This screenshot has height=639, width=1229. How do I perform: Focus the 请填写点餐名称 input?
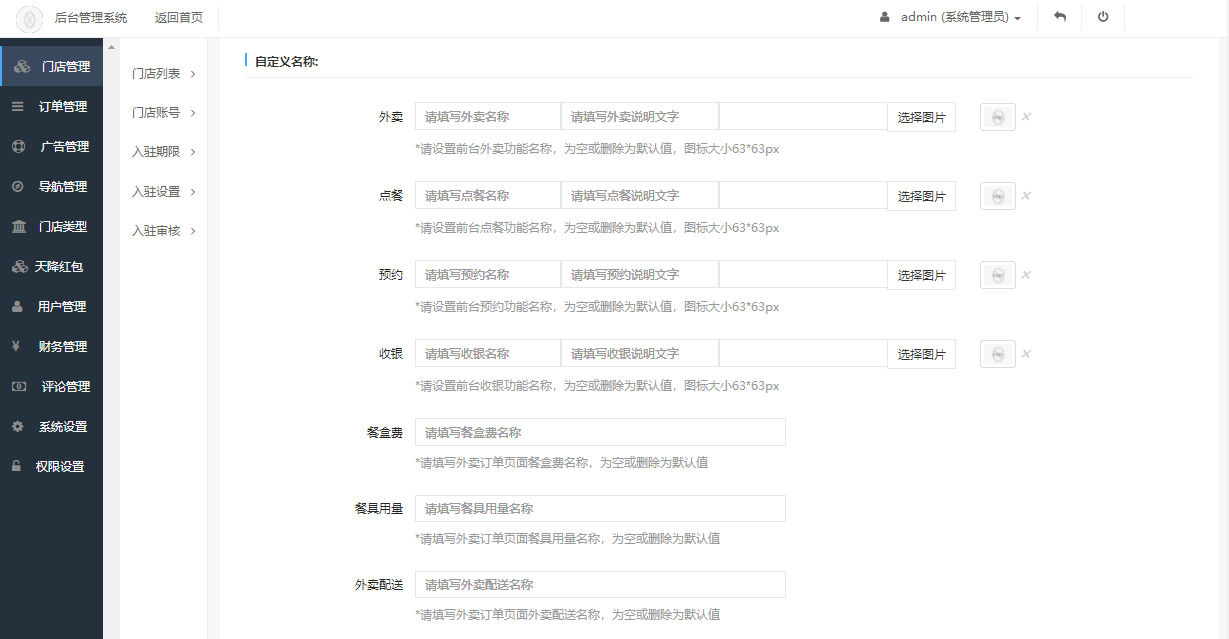click(488, 195)
